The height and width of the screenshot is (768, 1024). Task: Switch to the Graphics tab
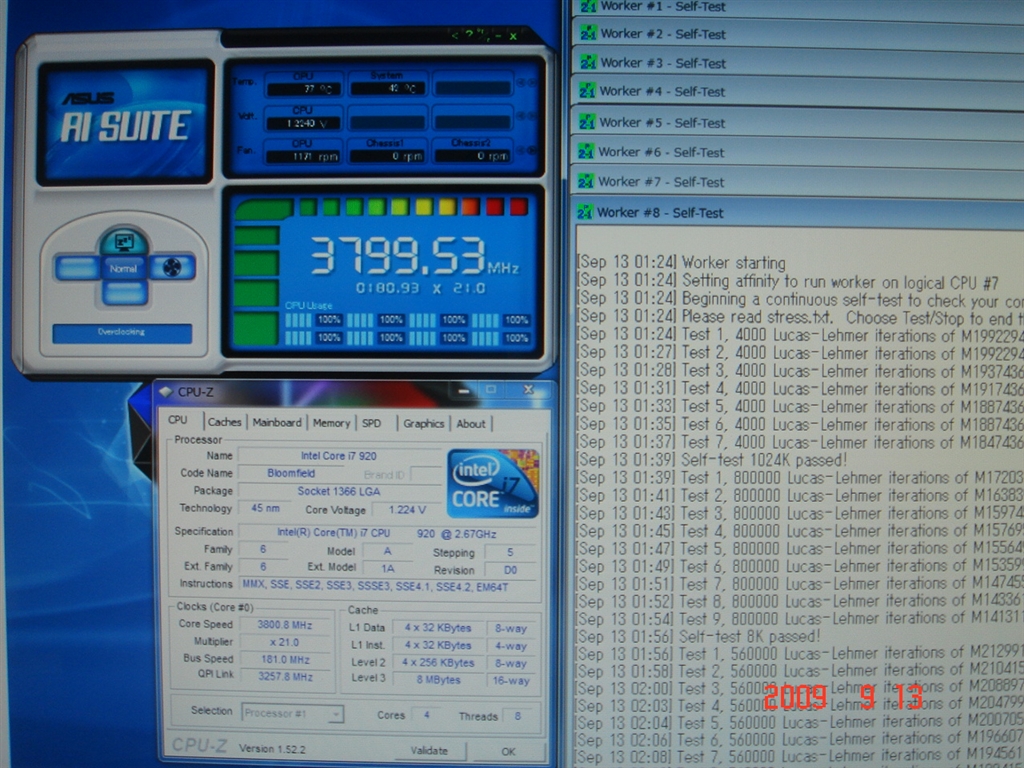pyautogui.click(x=423, y=424)
